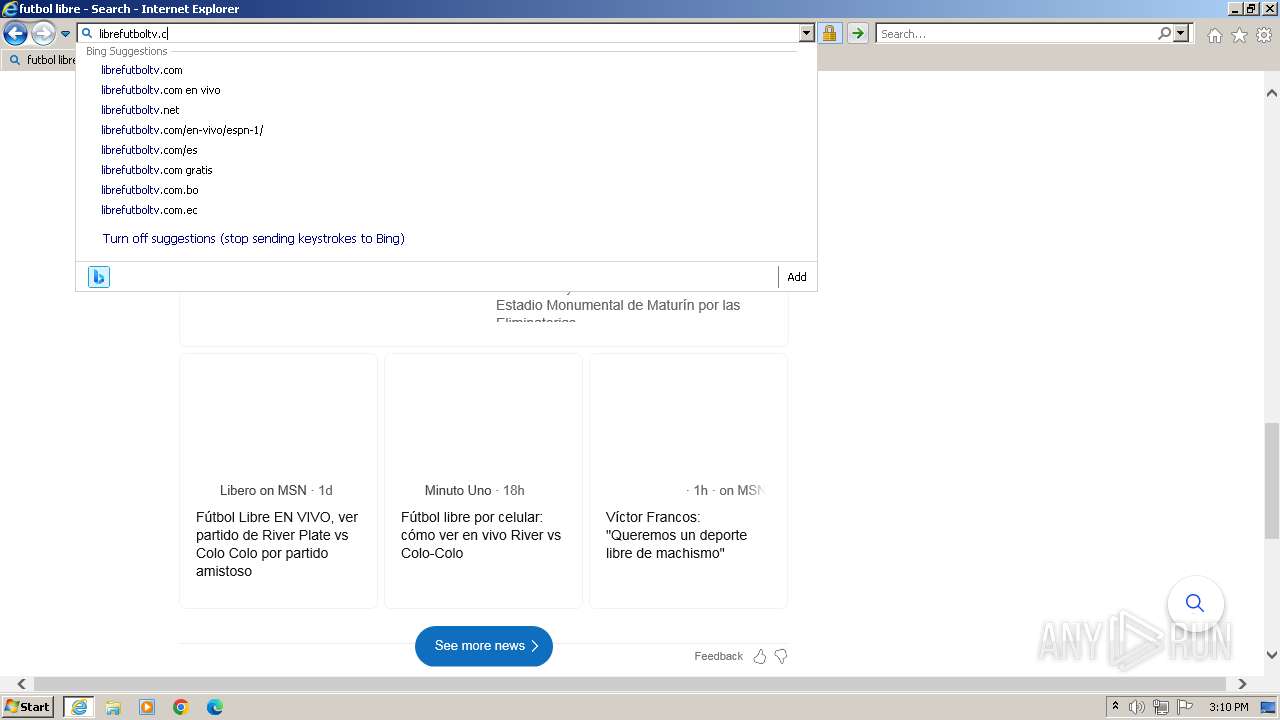This screenshot has height=720, width=1280.
Task: Click the thumbs down feedback icon
Action: click(x=782, y=656)
